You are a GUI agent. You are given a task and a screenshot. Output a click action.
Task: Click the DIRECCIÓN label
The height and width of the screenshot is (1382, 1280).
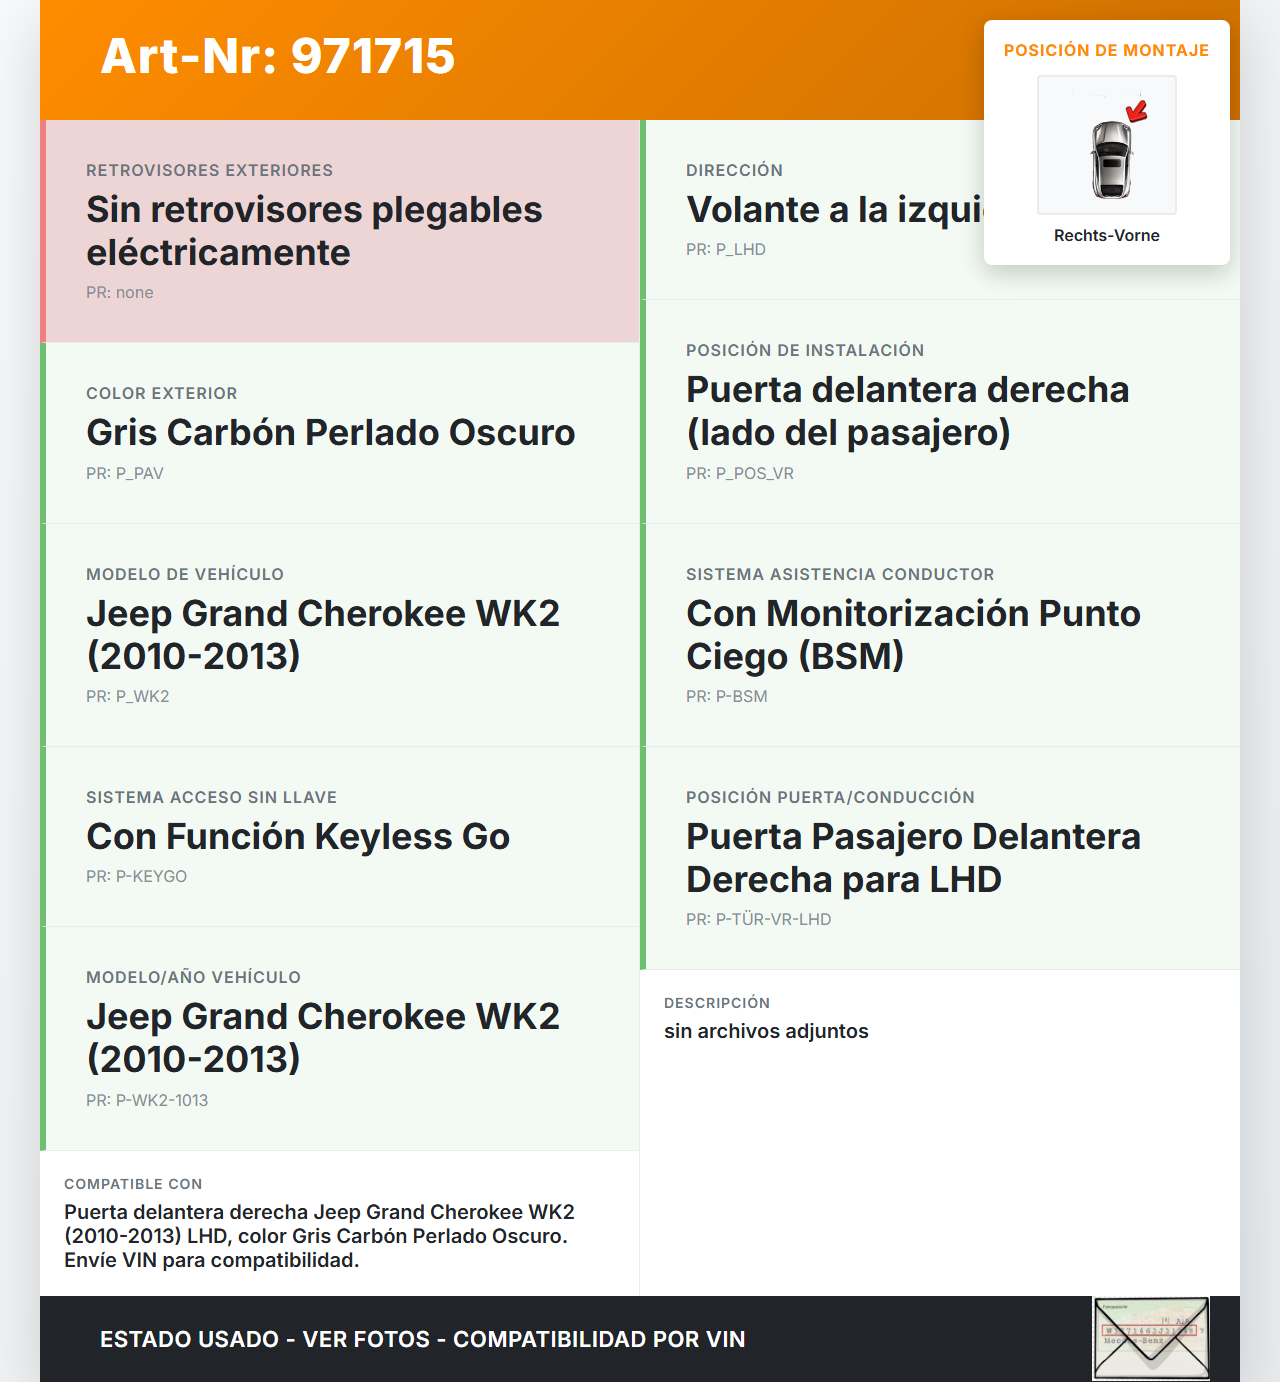[x=735, y=170]
